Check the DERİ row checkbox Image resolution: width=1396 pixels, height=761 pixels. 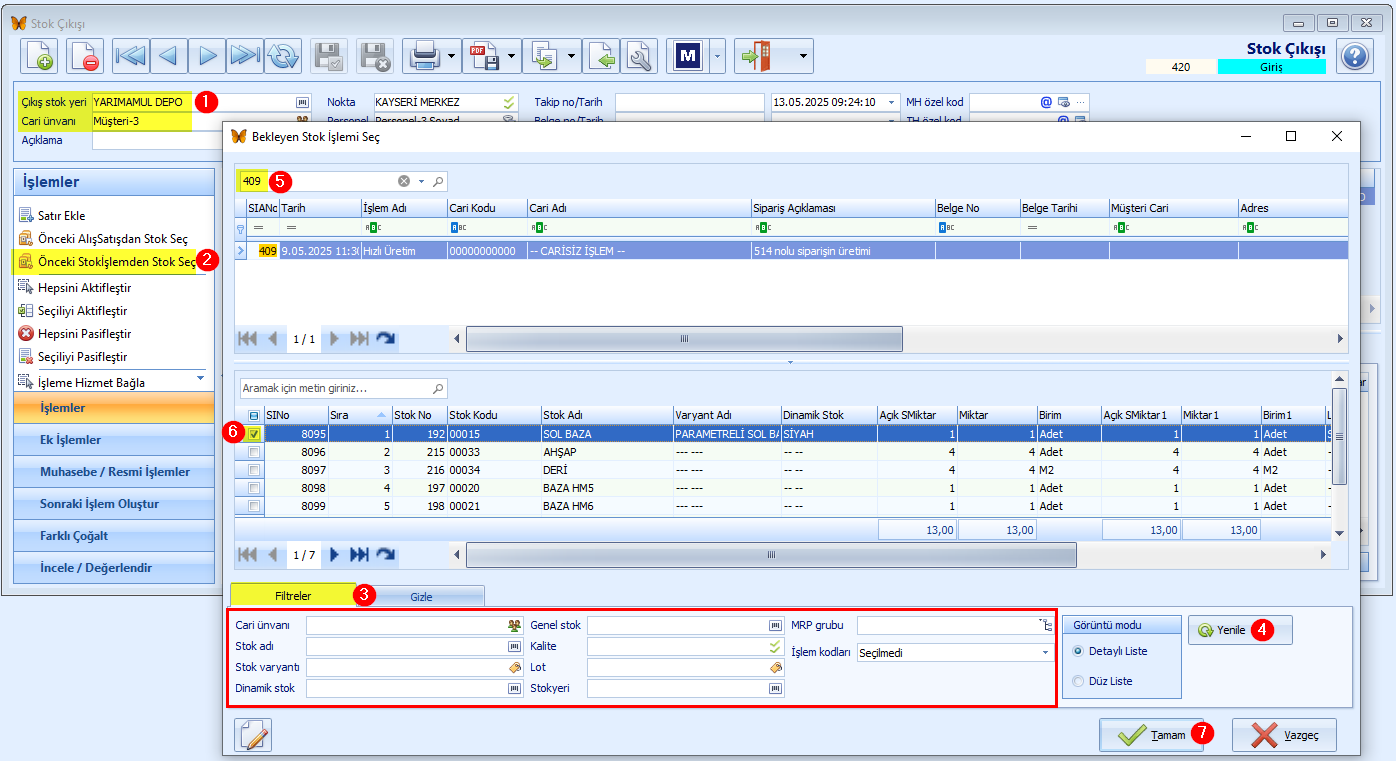click(254, 470)
